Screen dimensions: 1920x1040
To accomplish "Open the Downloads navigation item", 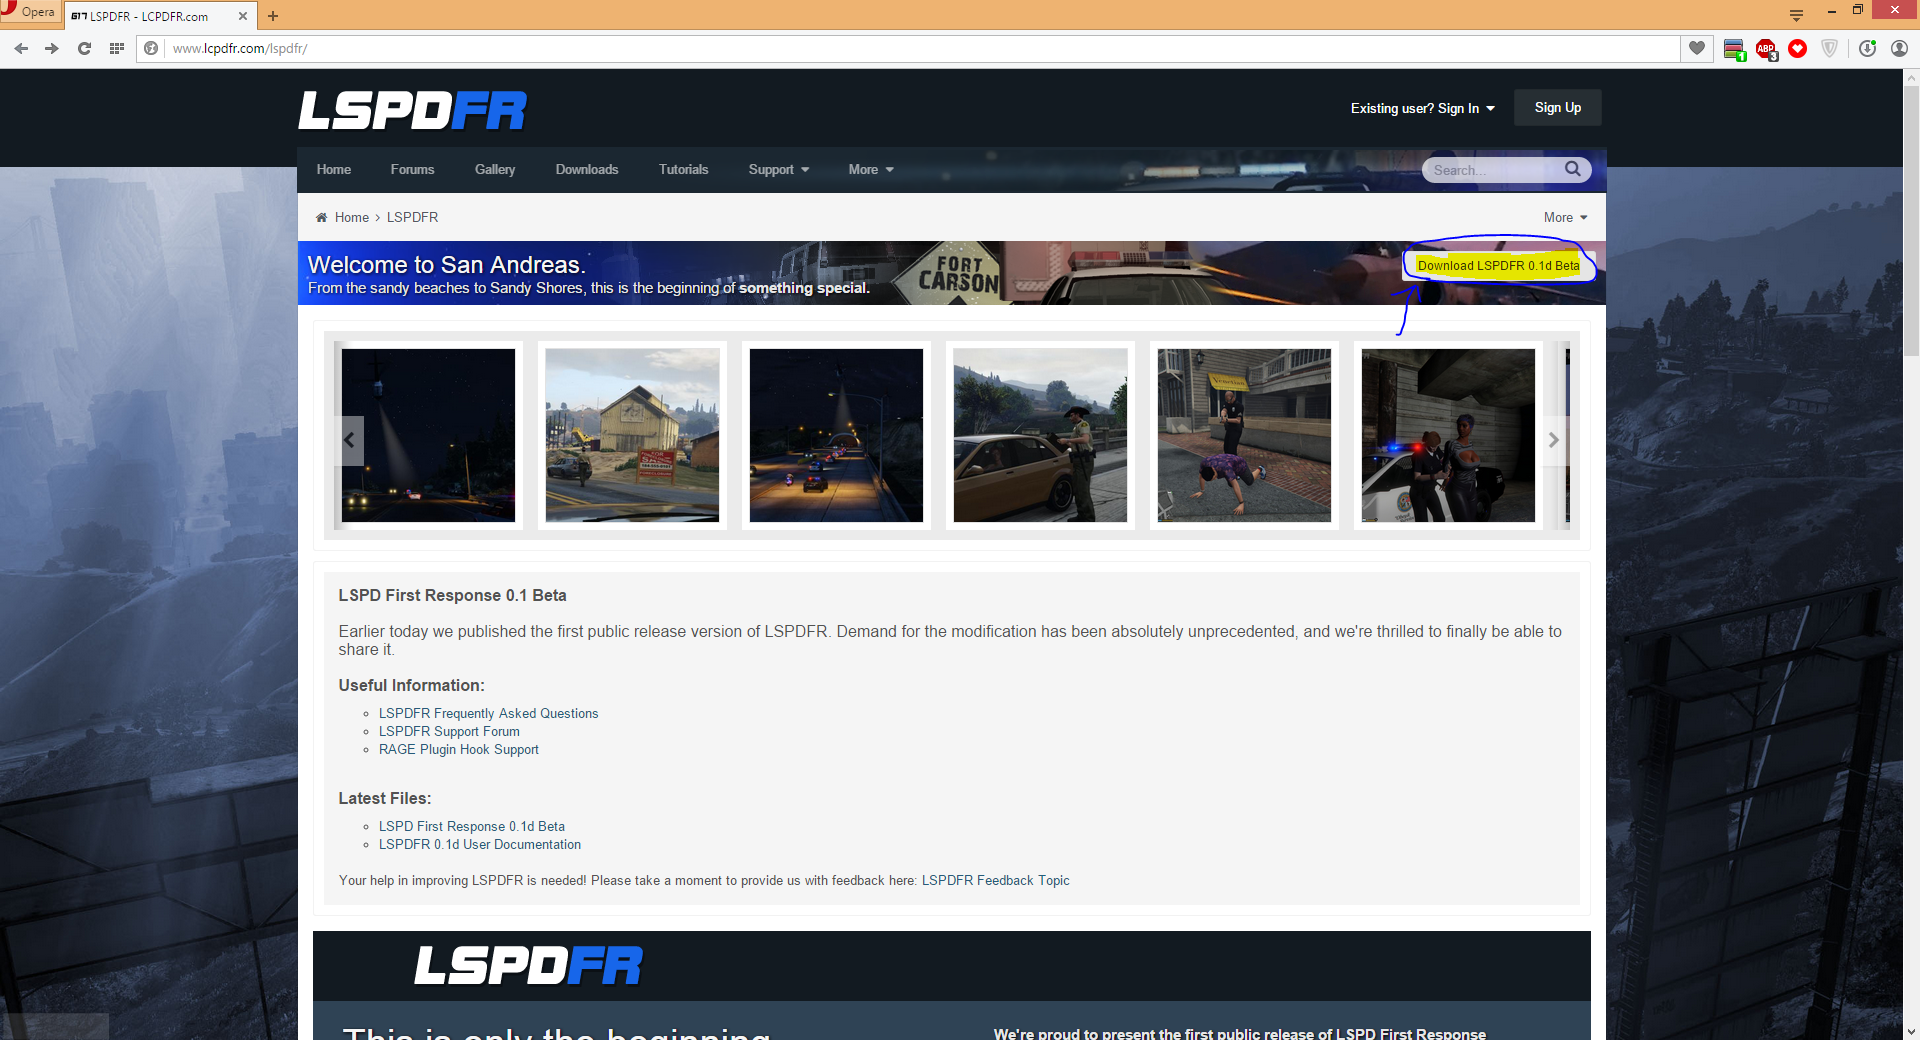I will click(x=587, y=170).
